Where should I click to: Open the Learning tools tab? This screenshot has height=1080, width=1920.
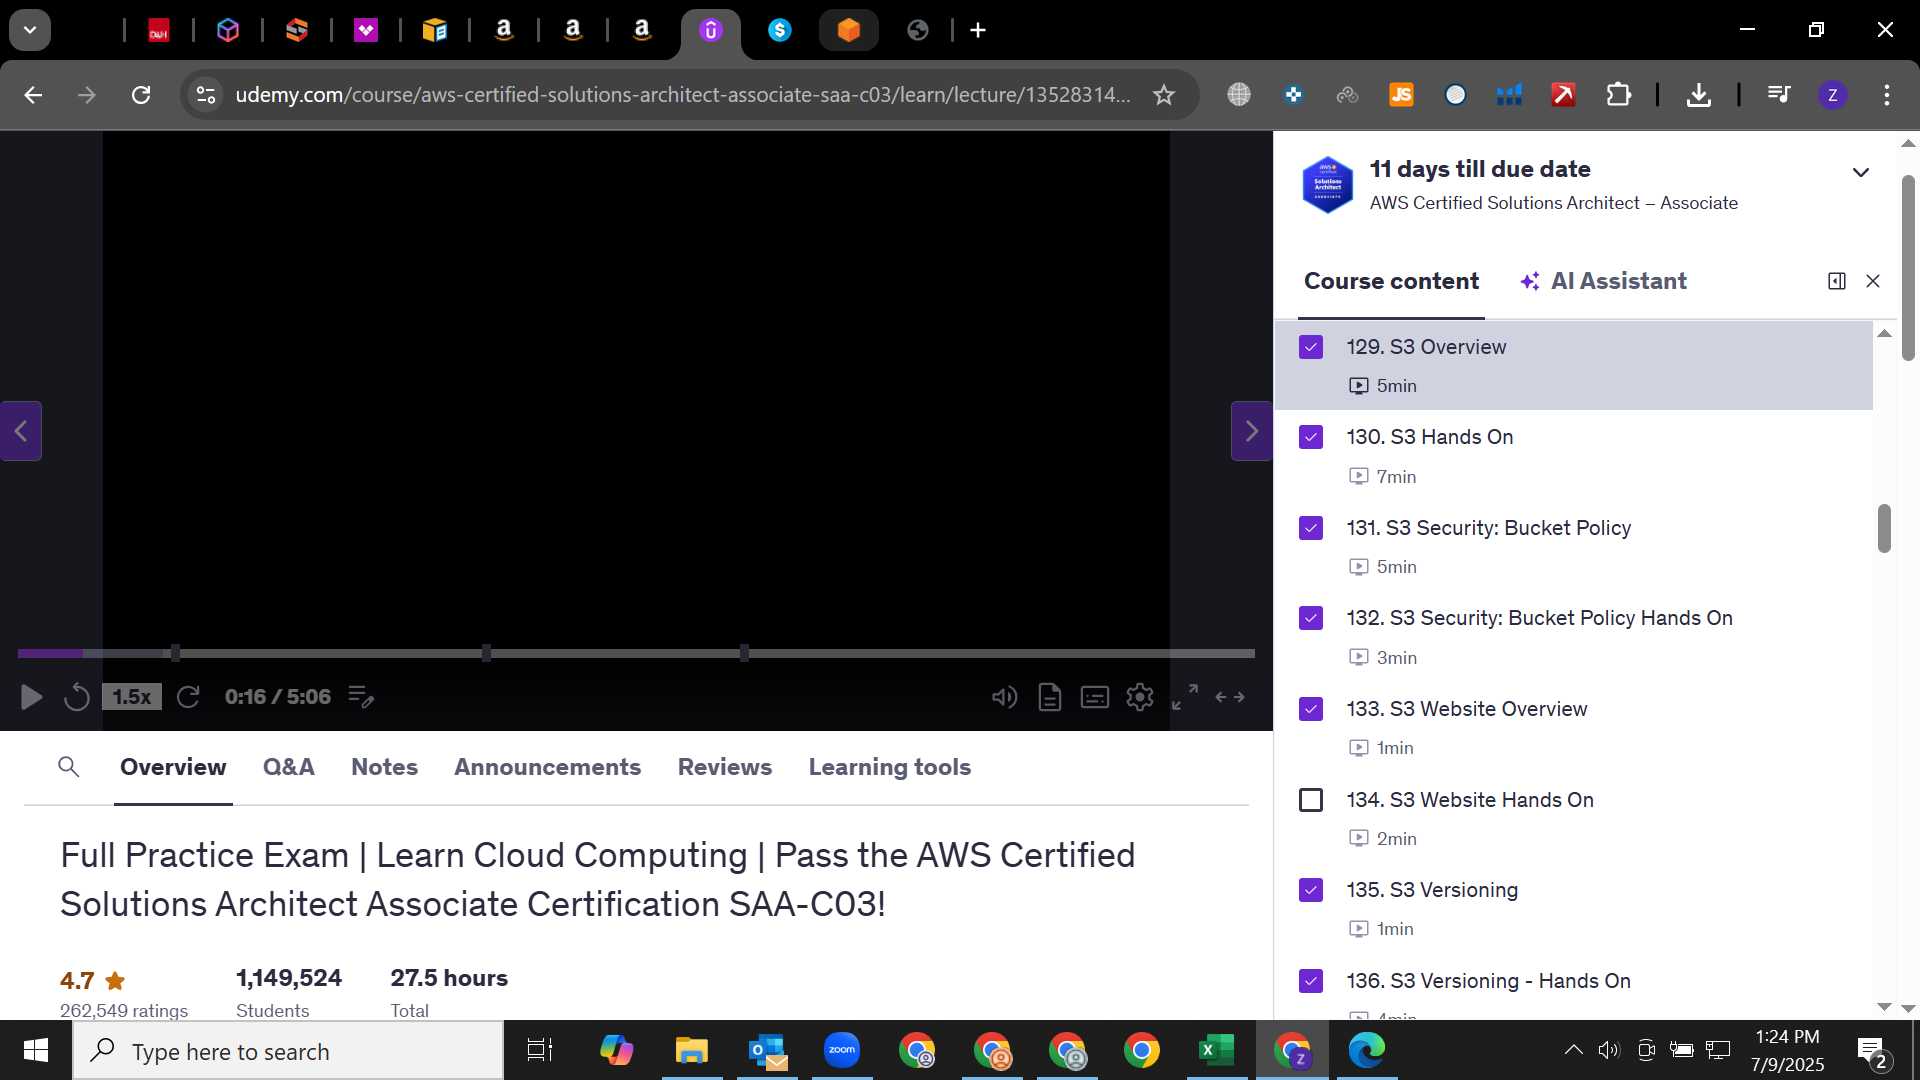[890, 767]
